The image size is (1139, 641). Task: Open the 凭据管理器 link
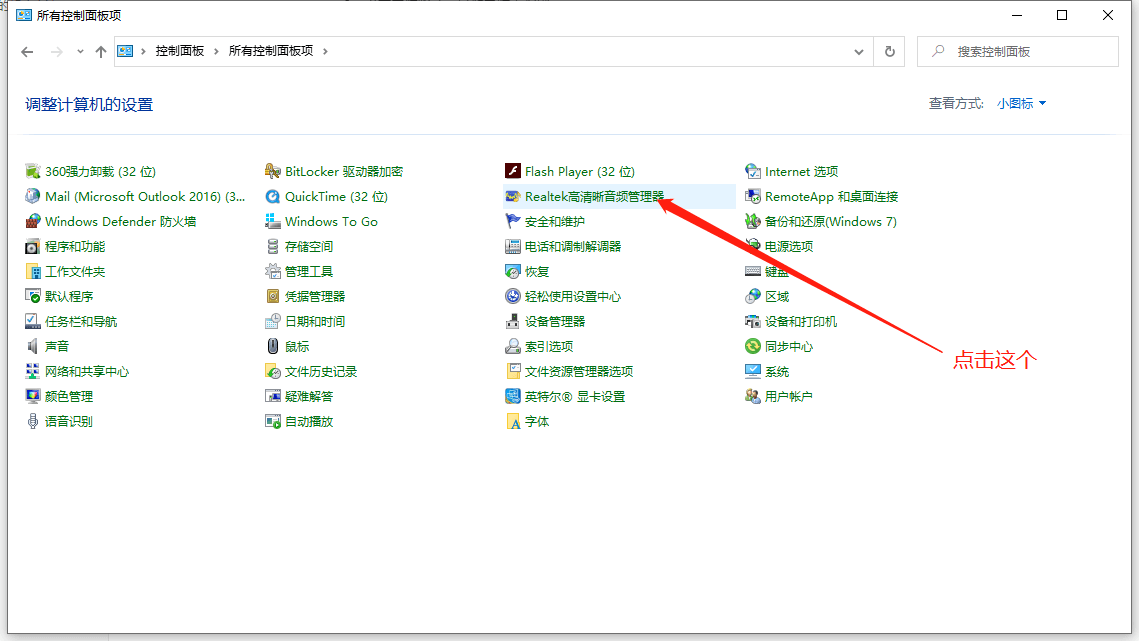[315, 296]
